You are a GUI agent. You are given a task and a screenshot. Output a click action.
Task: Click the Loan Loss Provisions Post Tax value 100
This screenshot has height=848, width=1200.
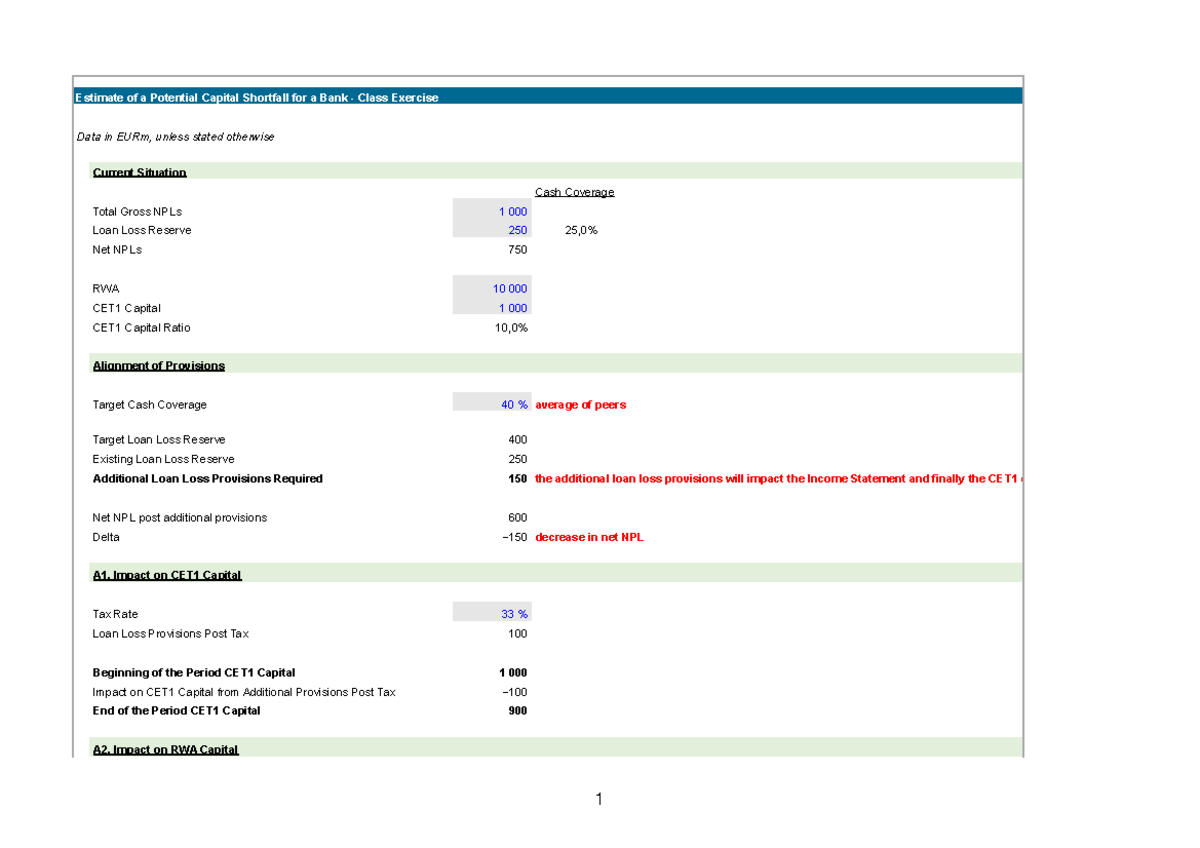tap(518, 634)
